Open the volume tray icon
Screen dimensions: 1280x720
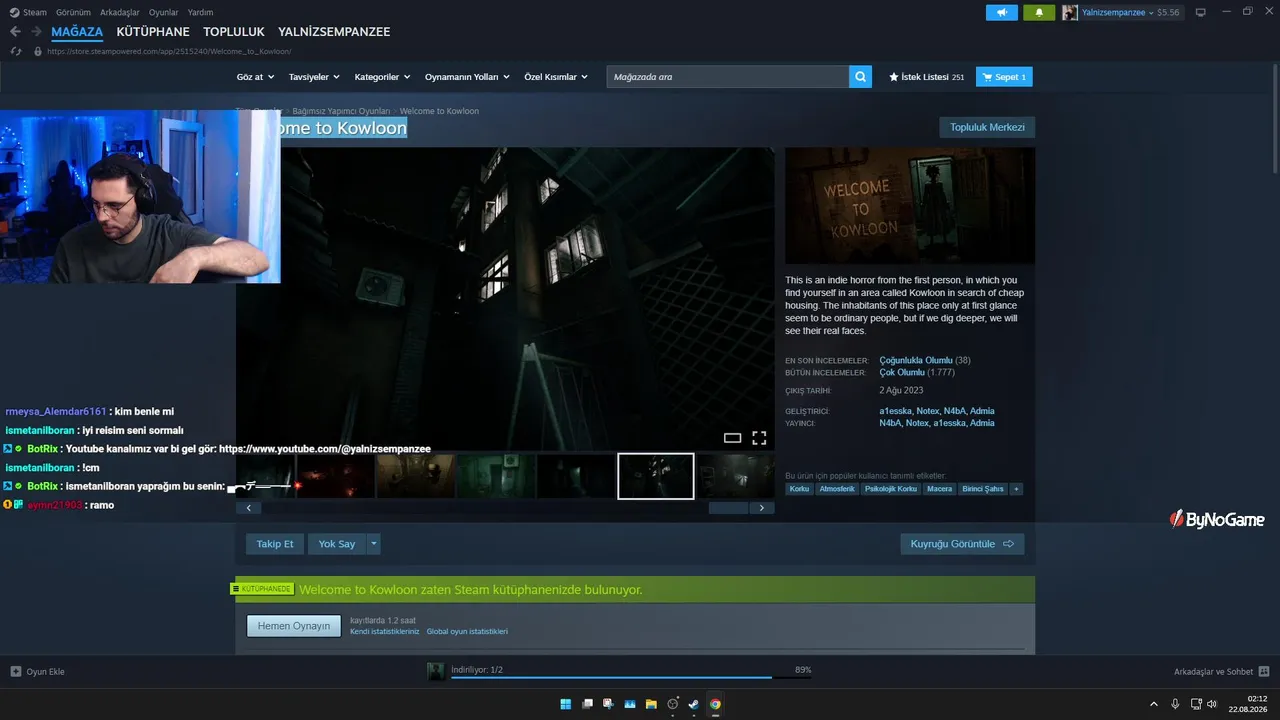1212,704
